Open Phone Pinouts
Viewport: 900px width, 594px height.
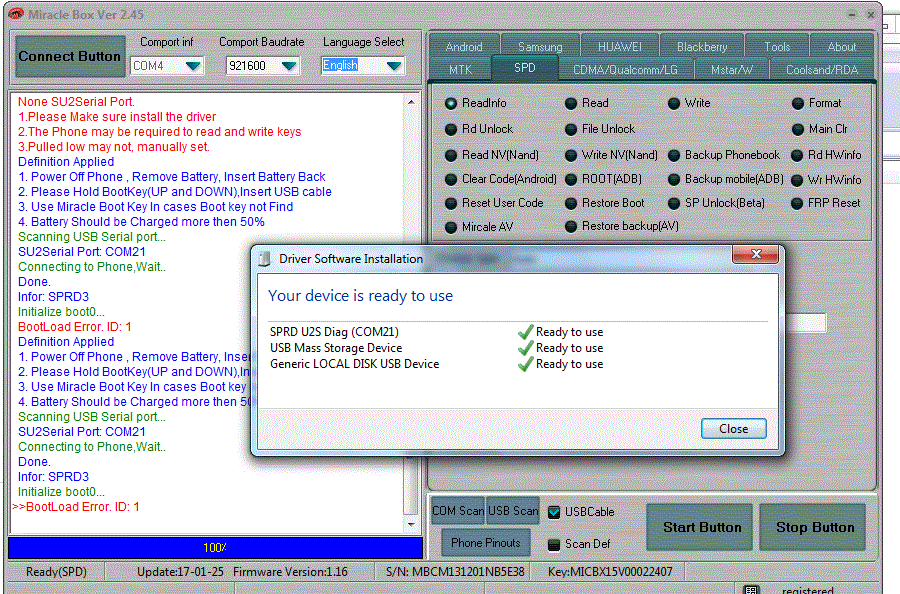[486, 542]
